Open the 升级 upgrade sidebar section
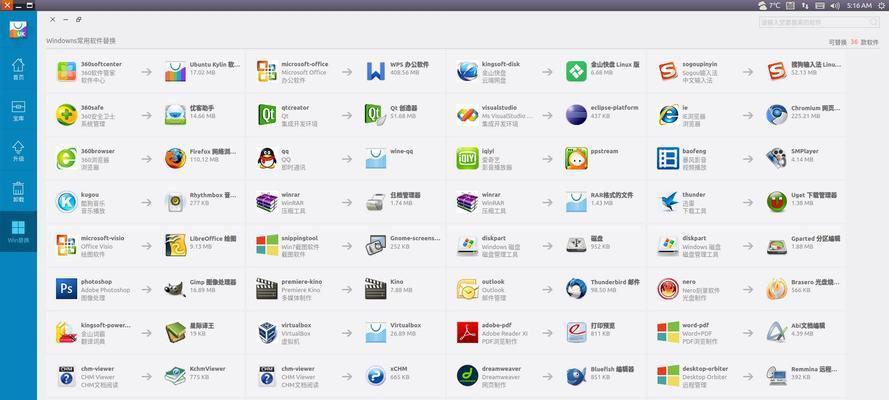 point(18,151)
